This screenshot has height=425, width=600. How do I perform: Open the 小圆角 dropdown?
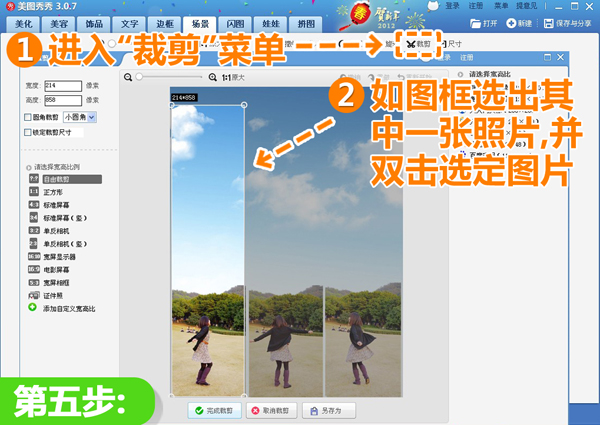click(x=80, y=117)
